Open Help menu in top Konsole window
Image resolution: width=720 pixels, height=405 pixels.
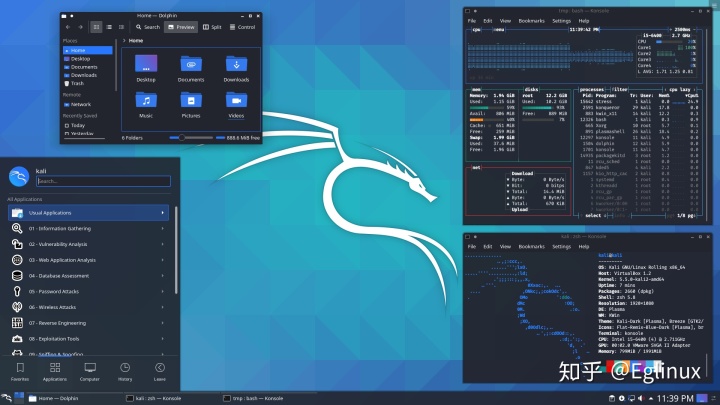click(x=584, y=21)
